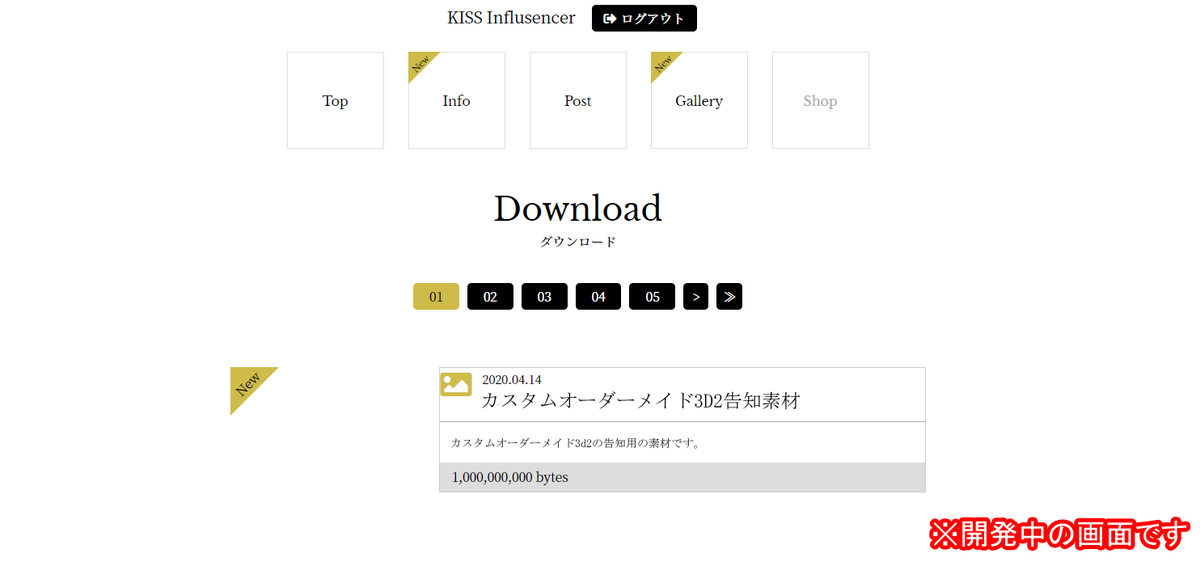Image resolution: width=1200 pixels, height=562 pixels.
Task: Open the Info navigation tile
Action: 456,101
